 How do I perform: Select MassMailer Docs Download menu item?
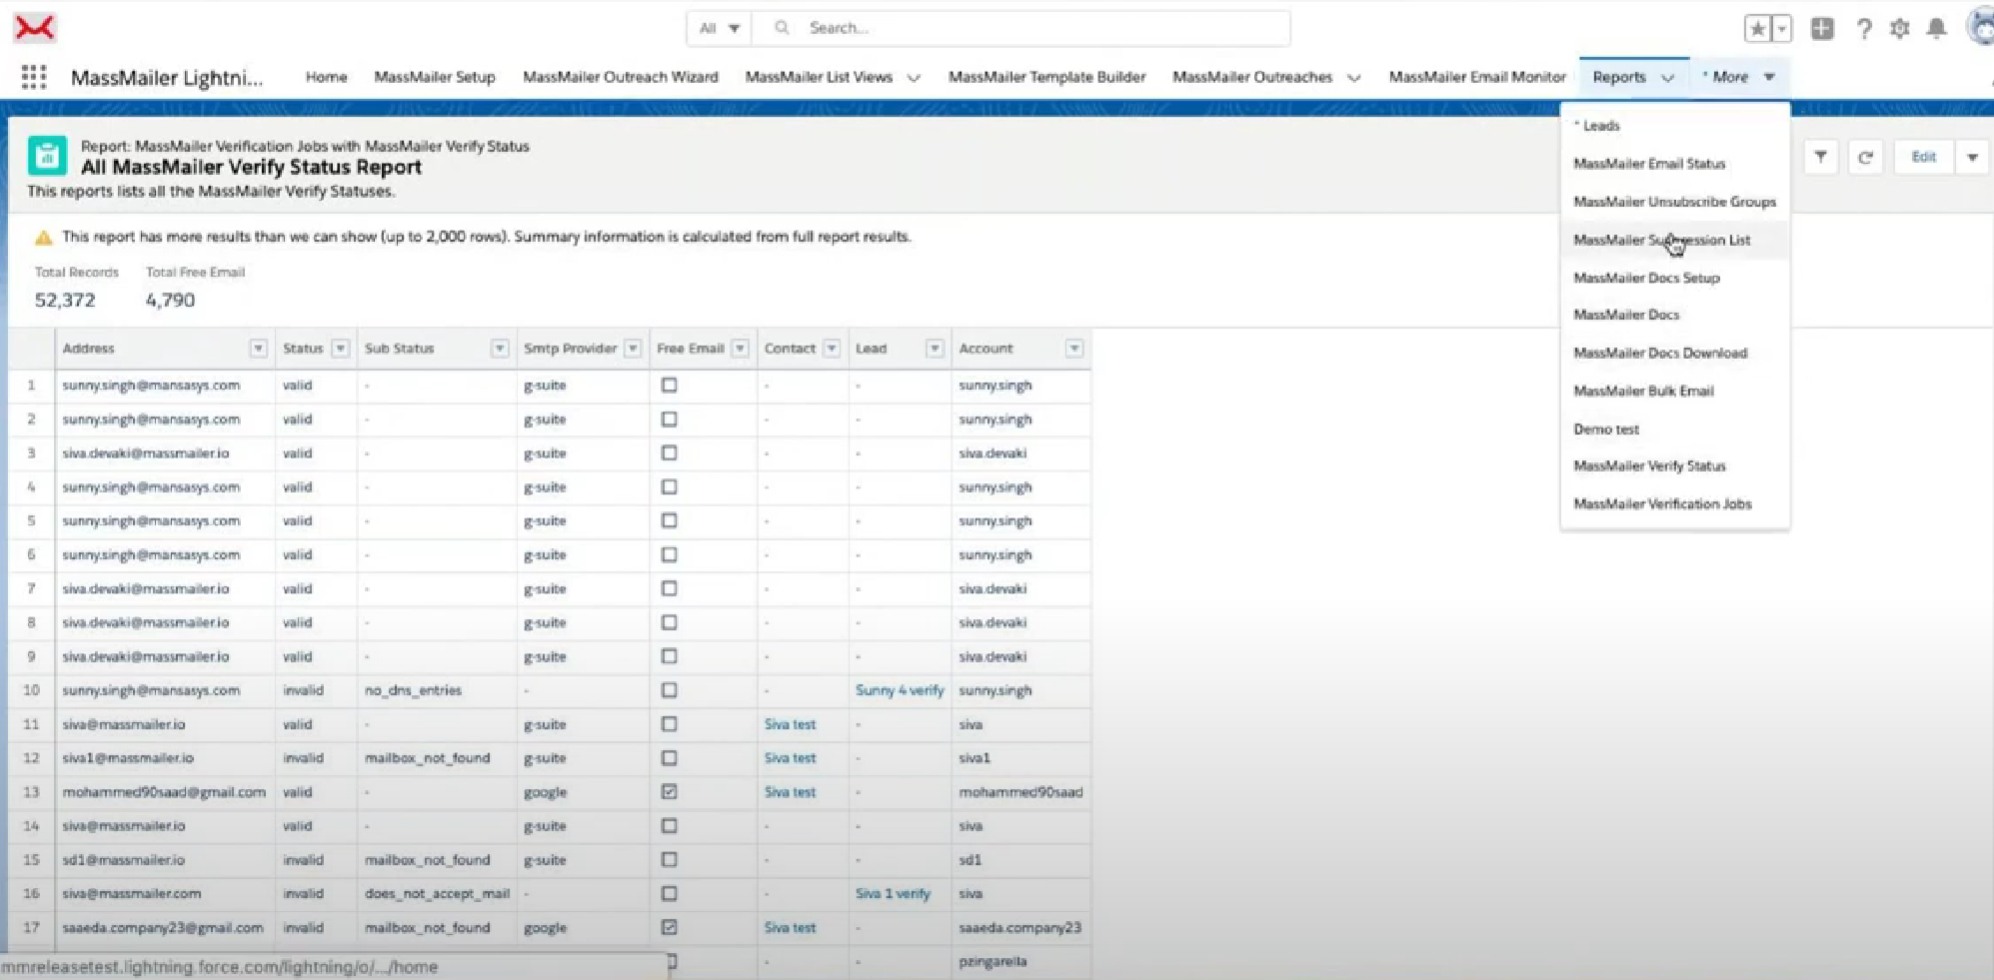1675,353
